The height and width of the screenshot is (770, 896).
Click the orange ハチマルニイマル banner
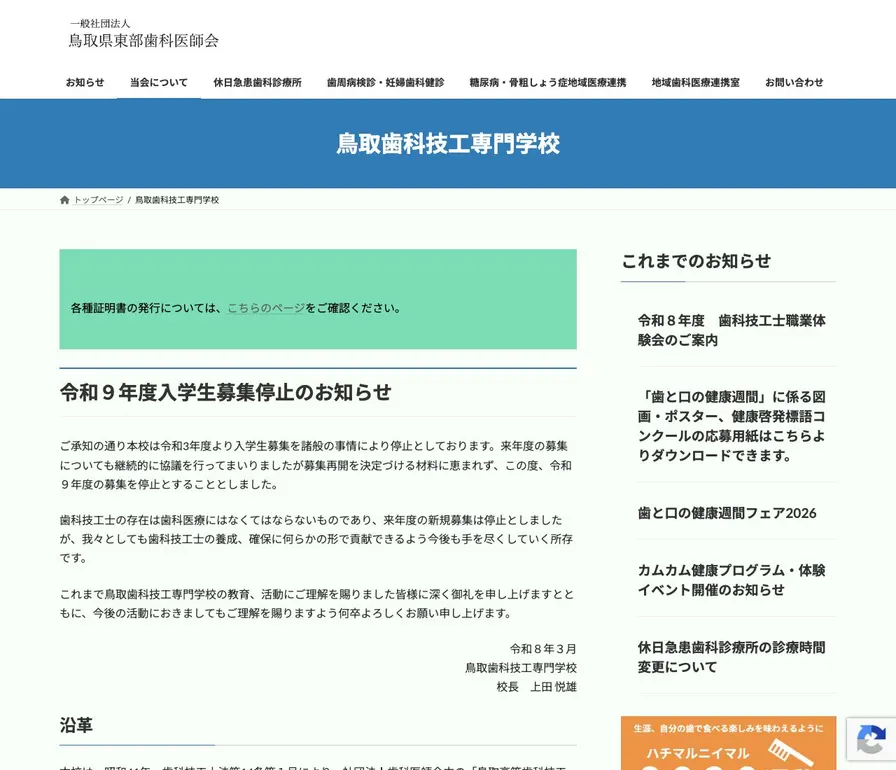(728, 743)
